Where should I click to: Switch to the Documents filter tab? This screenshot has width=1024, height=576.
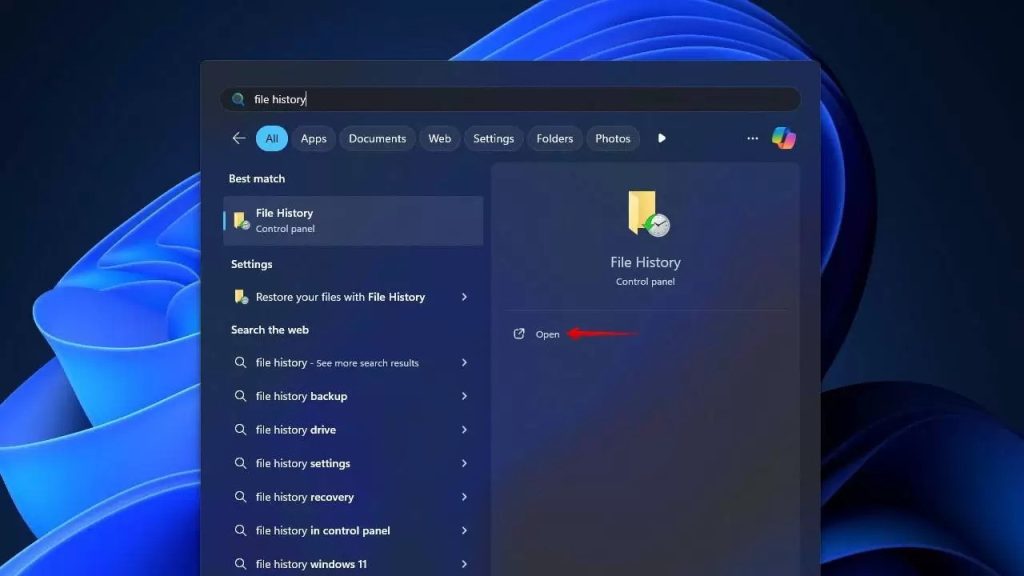pos(377,138)
